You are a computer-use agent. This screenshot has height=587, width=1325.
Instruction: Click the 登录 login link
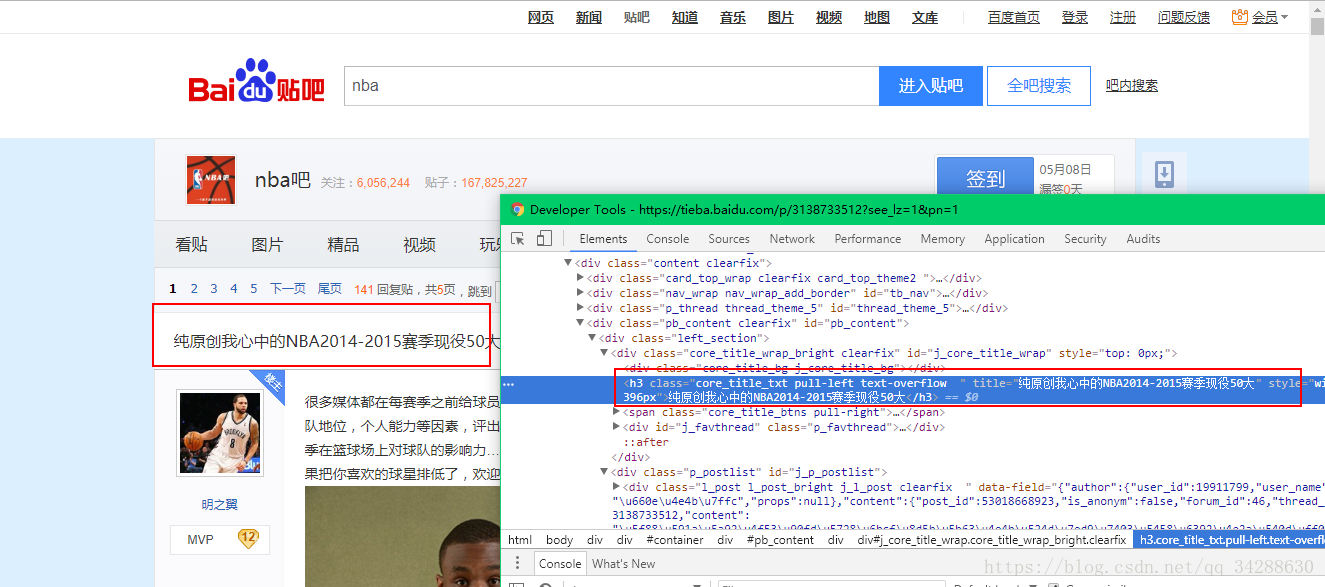click(x=1075, y=17)
